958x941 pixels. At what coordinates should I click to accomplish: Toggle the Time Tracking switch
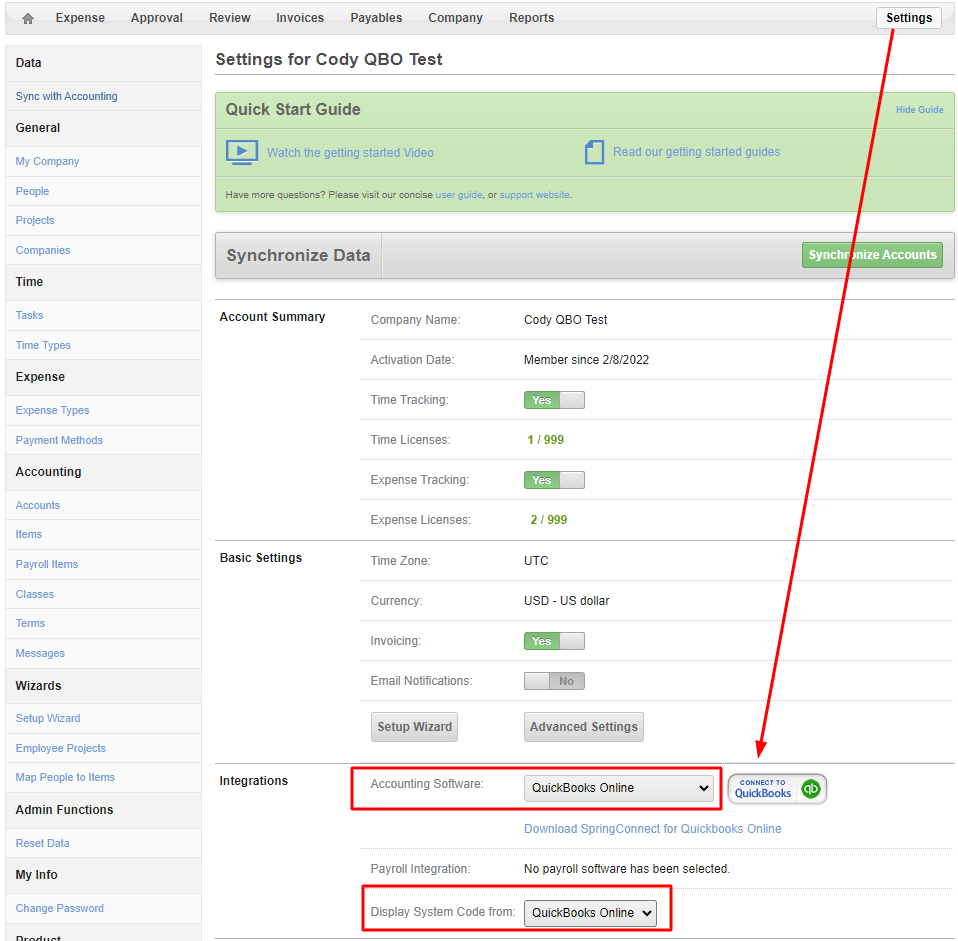pyautogui.click(x=554, y=400)
